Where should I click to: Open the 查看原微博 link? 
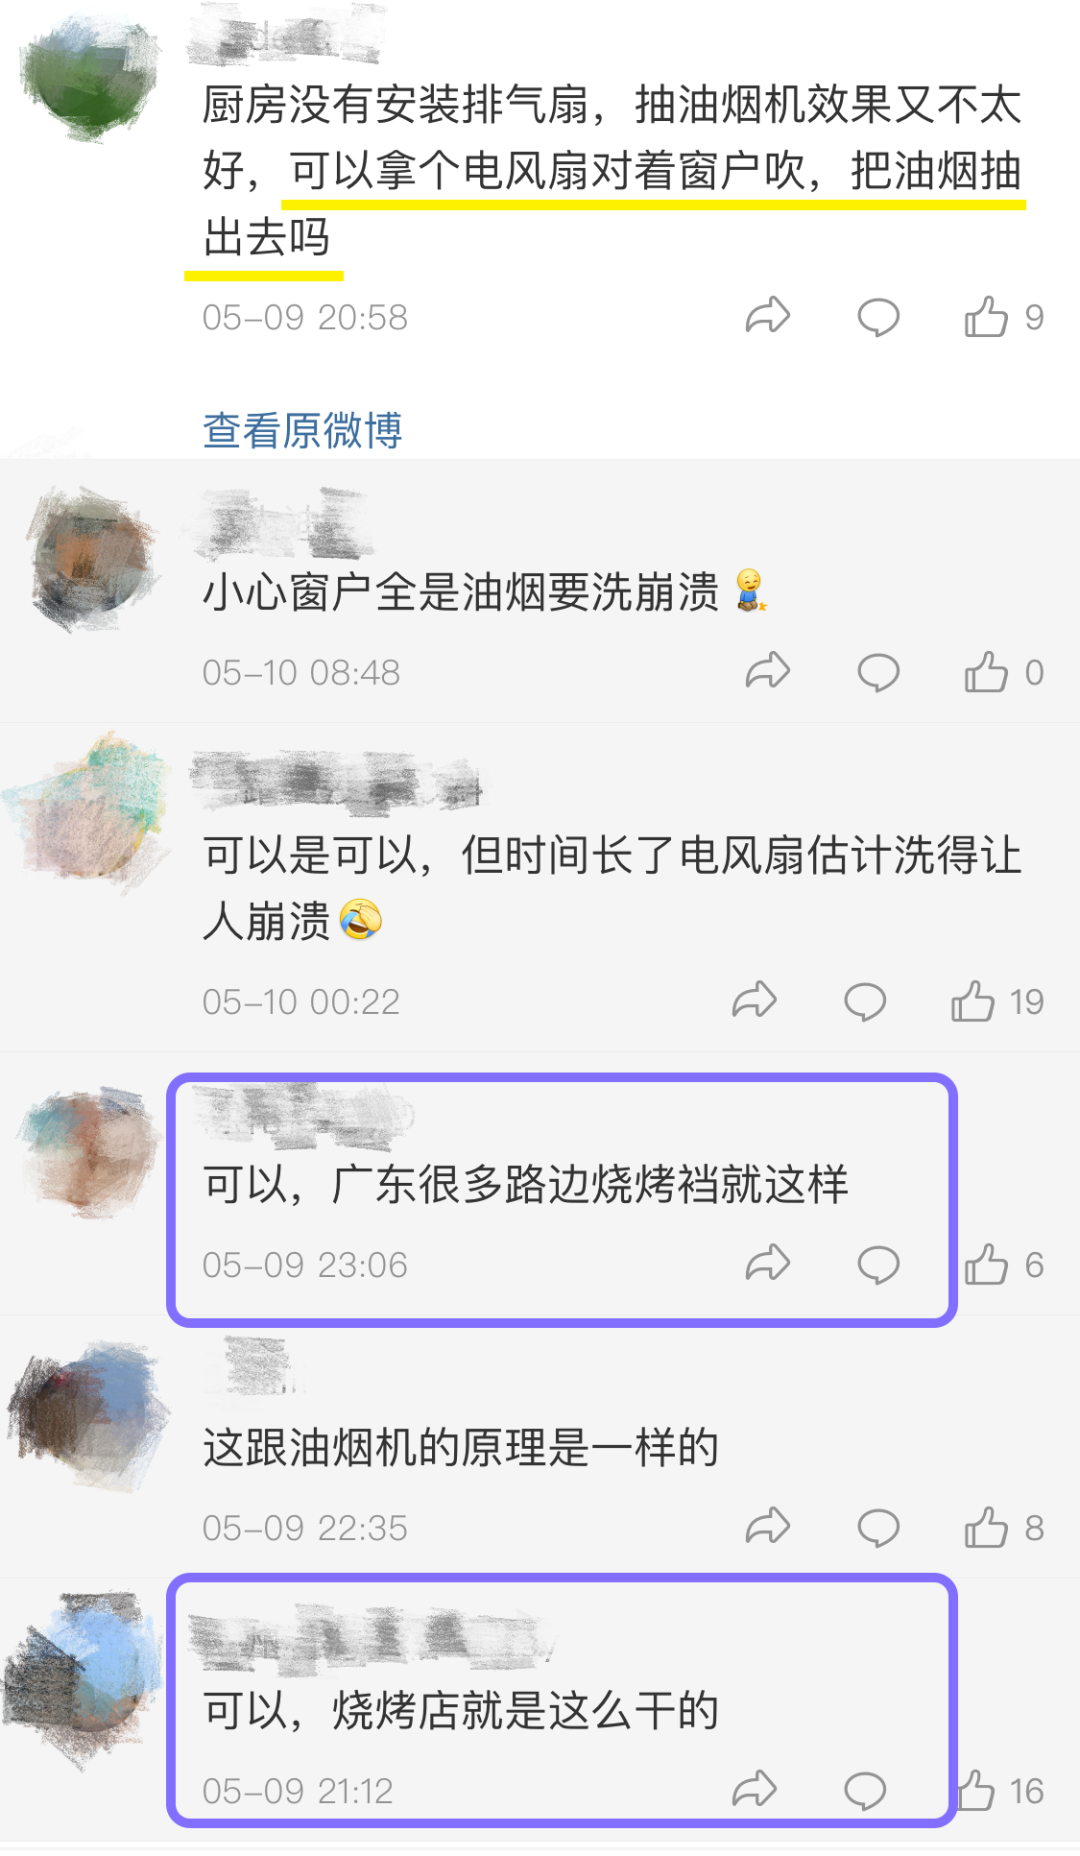pyautogui.click(x=302, y=430)
